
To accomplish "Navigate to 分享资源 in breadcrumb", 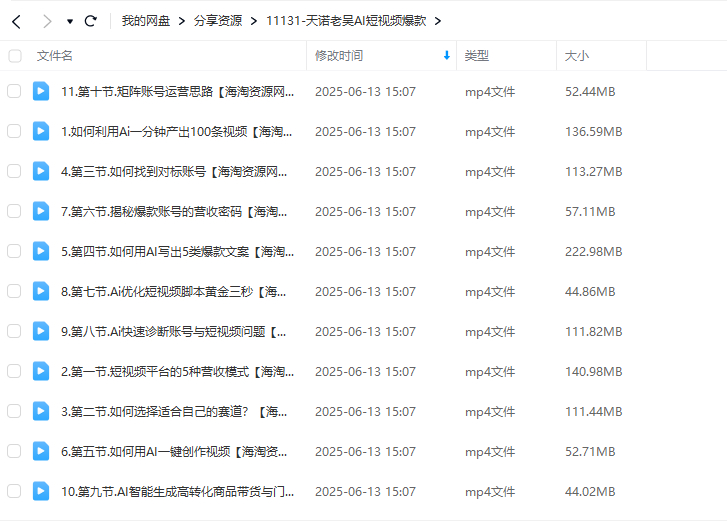I will point(218,21).
